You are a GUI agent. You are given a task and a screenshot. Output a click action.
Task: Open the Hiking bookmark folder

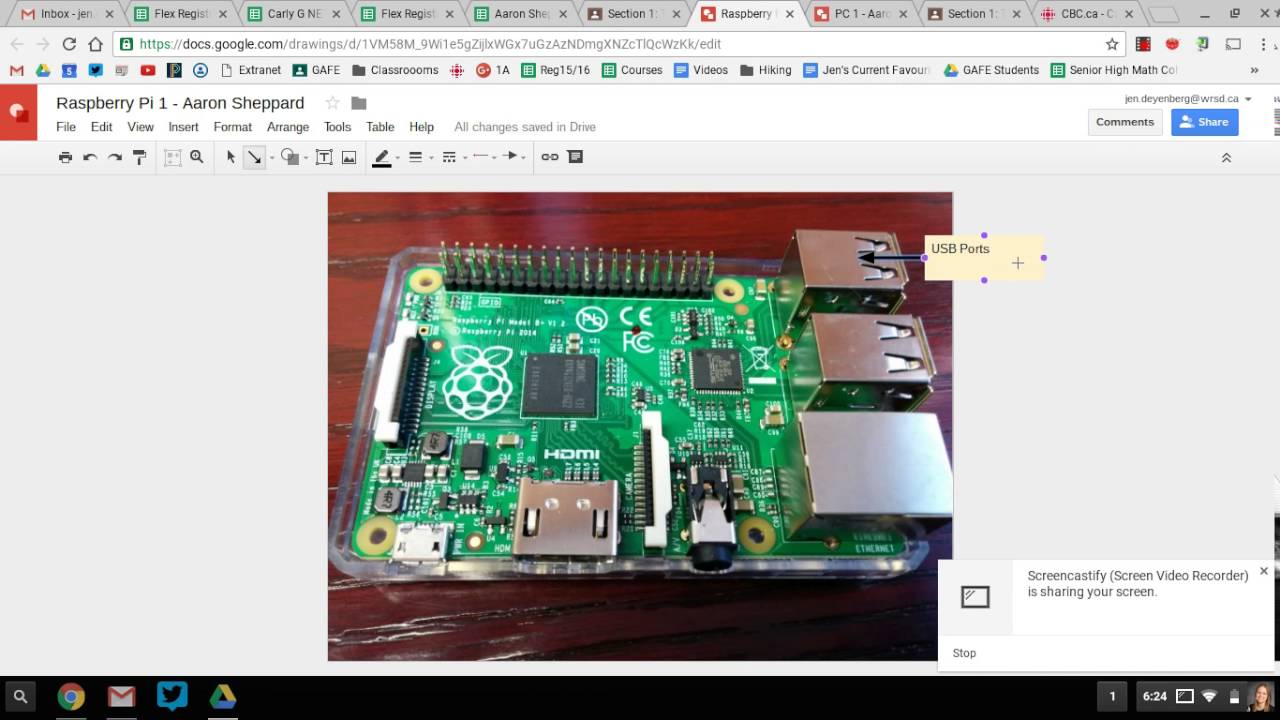[766, 70]
